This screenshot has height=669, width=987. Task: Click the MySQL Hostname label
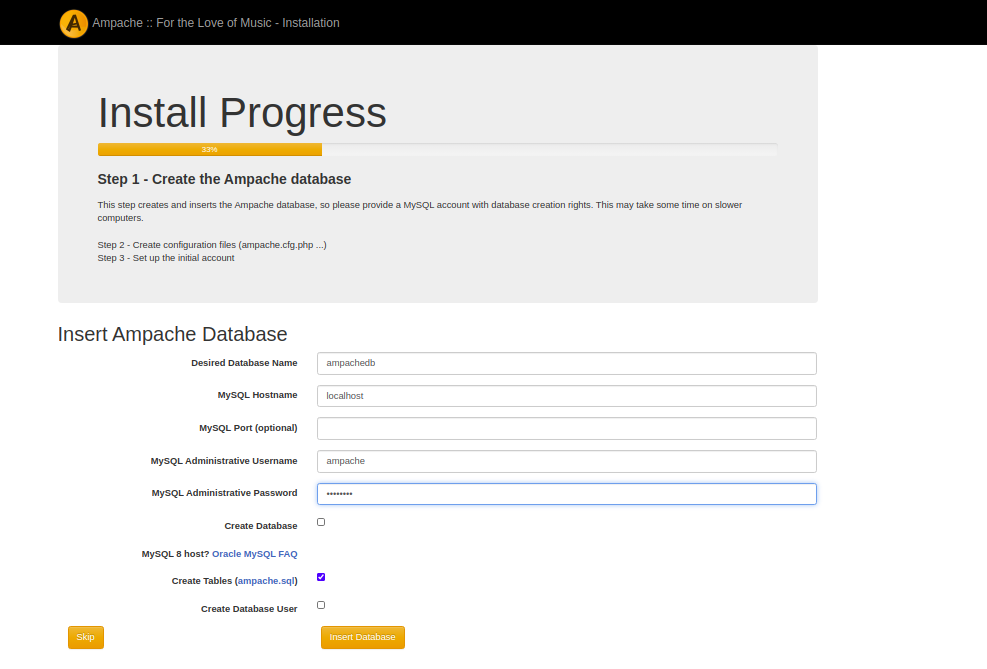pos(257,395)
